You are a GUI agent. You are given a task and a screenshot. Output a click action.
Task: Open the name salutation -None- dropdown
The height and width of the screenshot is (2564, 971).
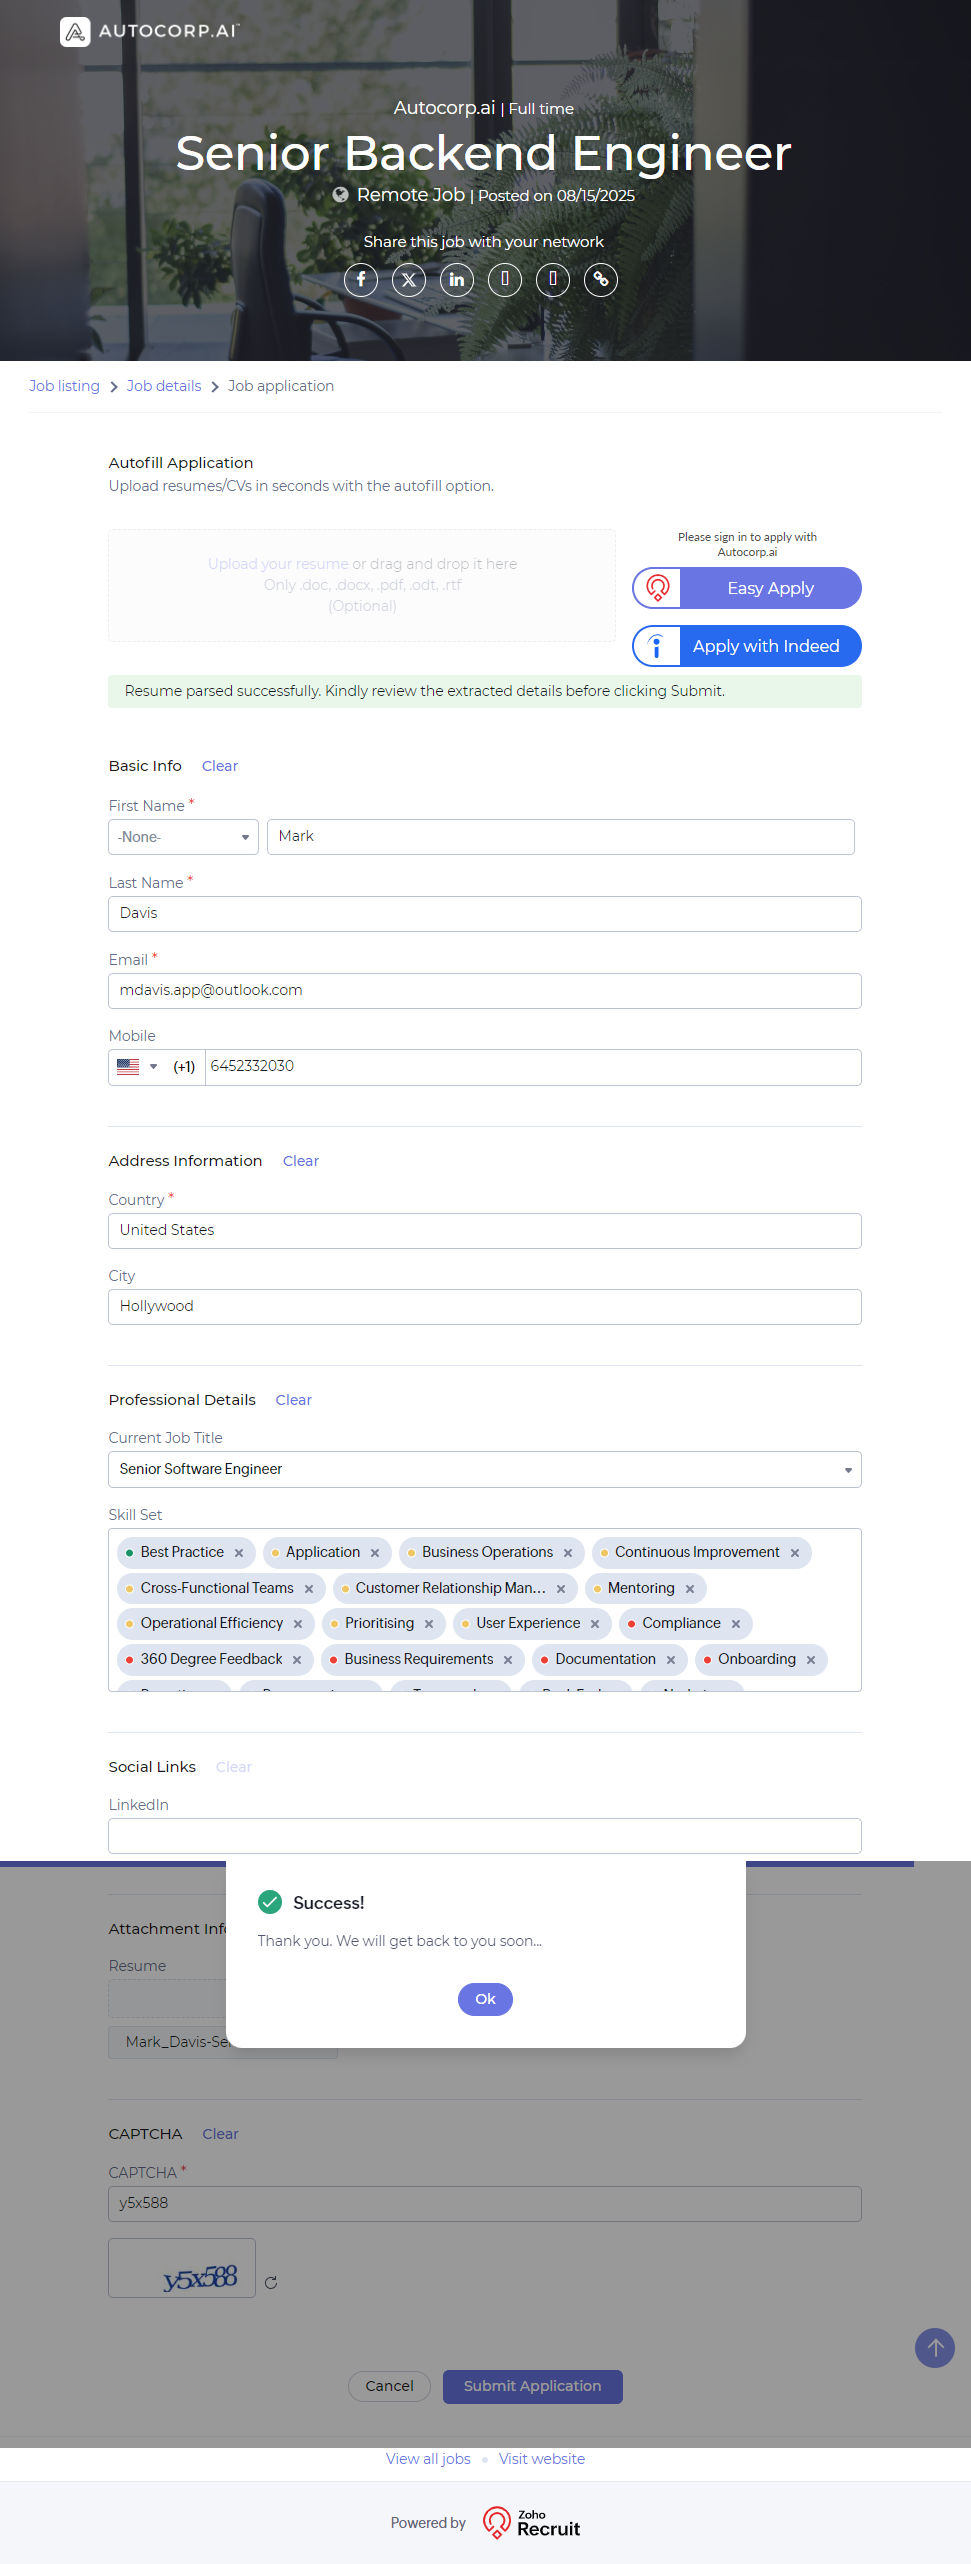183,837
